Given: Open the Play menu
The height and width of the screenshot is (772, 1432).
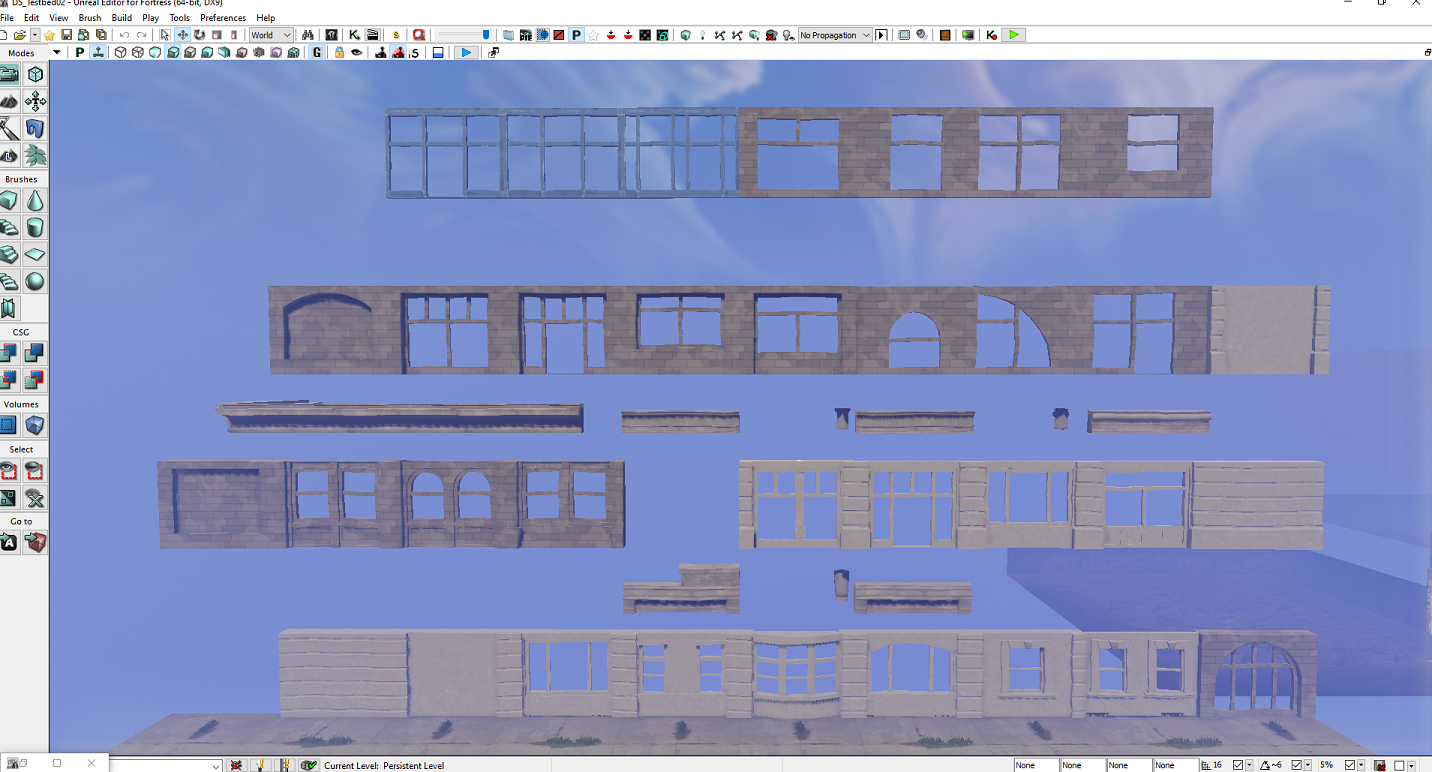Looking at the screenshot, I should tap(151, 18).
